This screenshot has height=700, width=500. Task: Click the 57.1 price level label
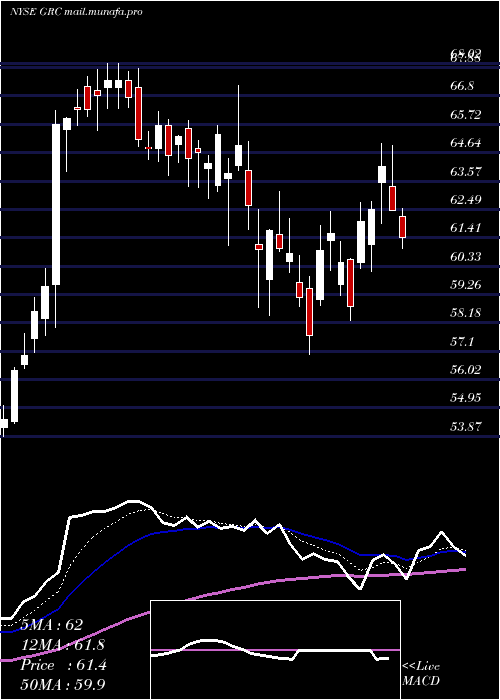462,342
